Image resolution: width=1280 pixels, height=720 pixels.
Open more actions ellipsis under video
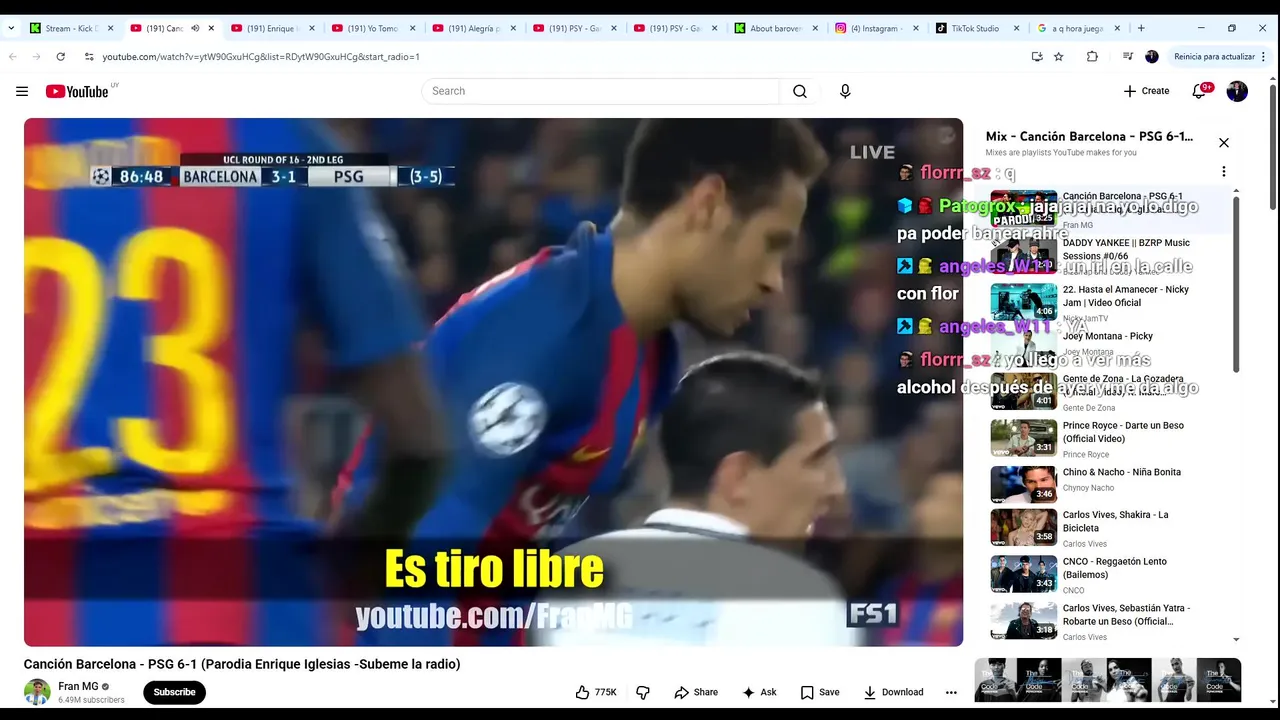click(x=951, y=692)
